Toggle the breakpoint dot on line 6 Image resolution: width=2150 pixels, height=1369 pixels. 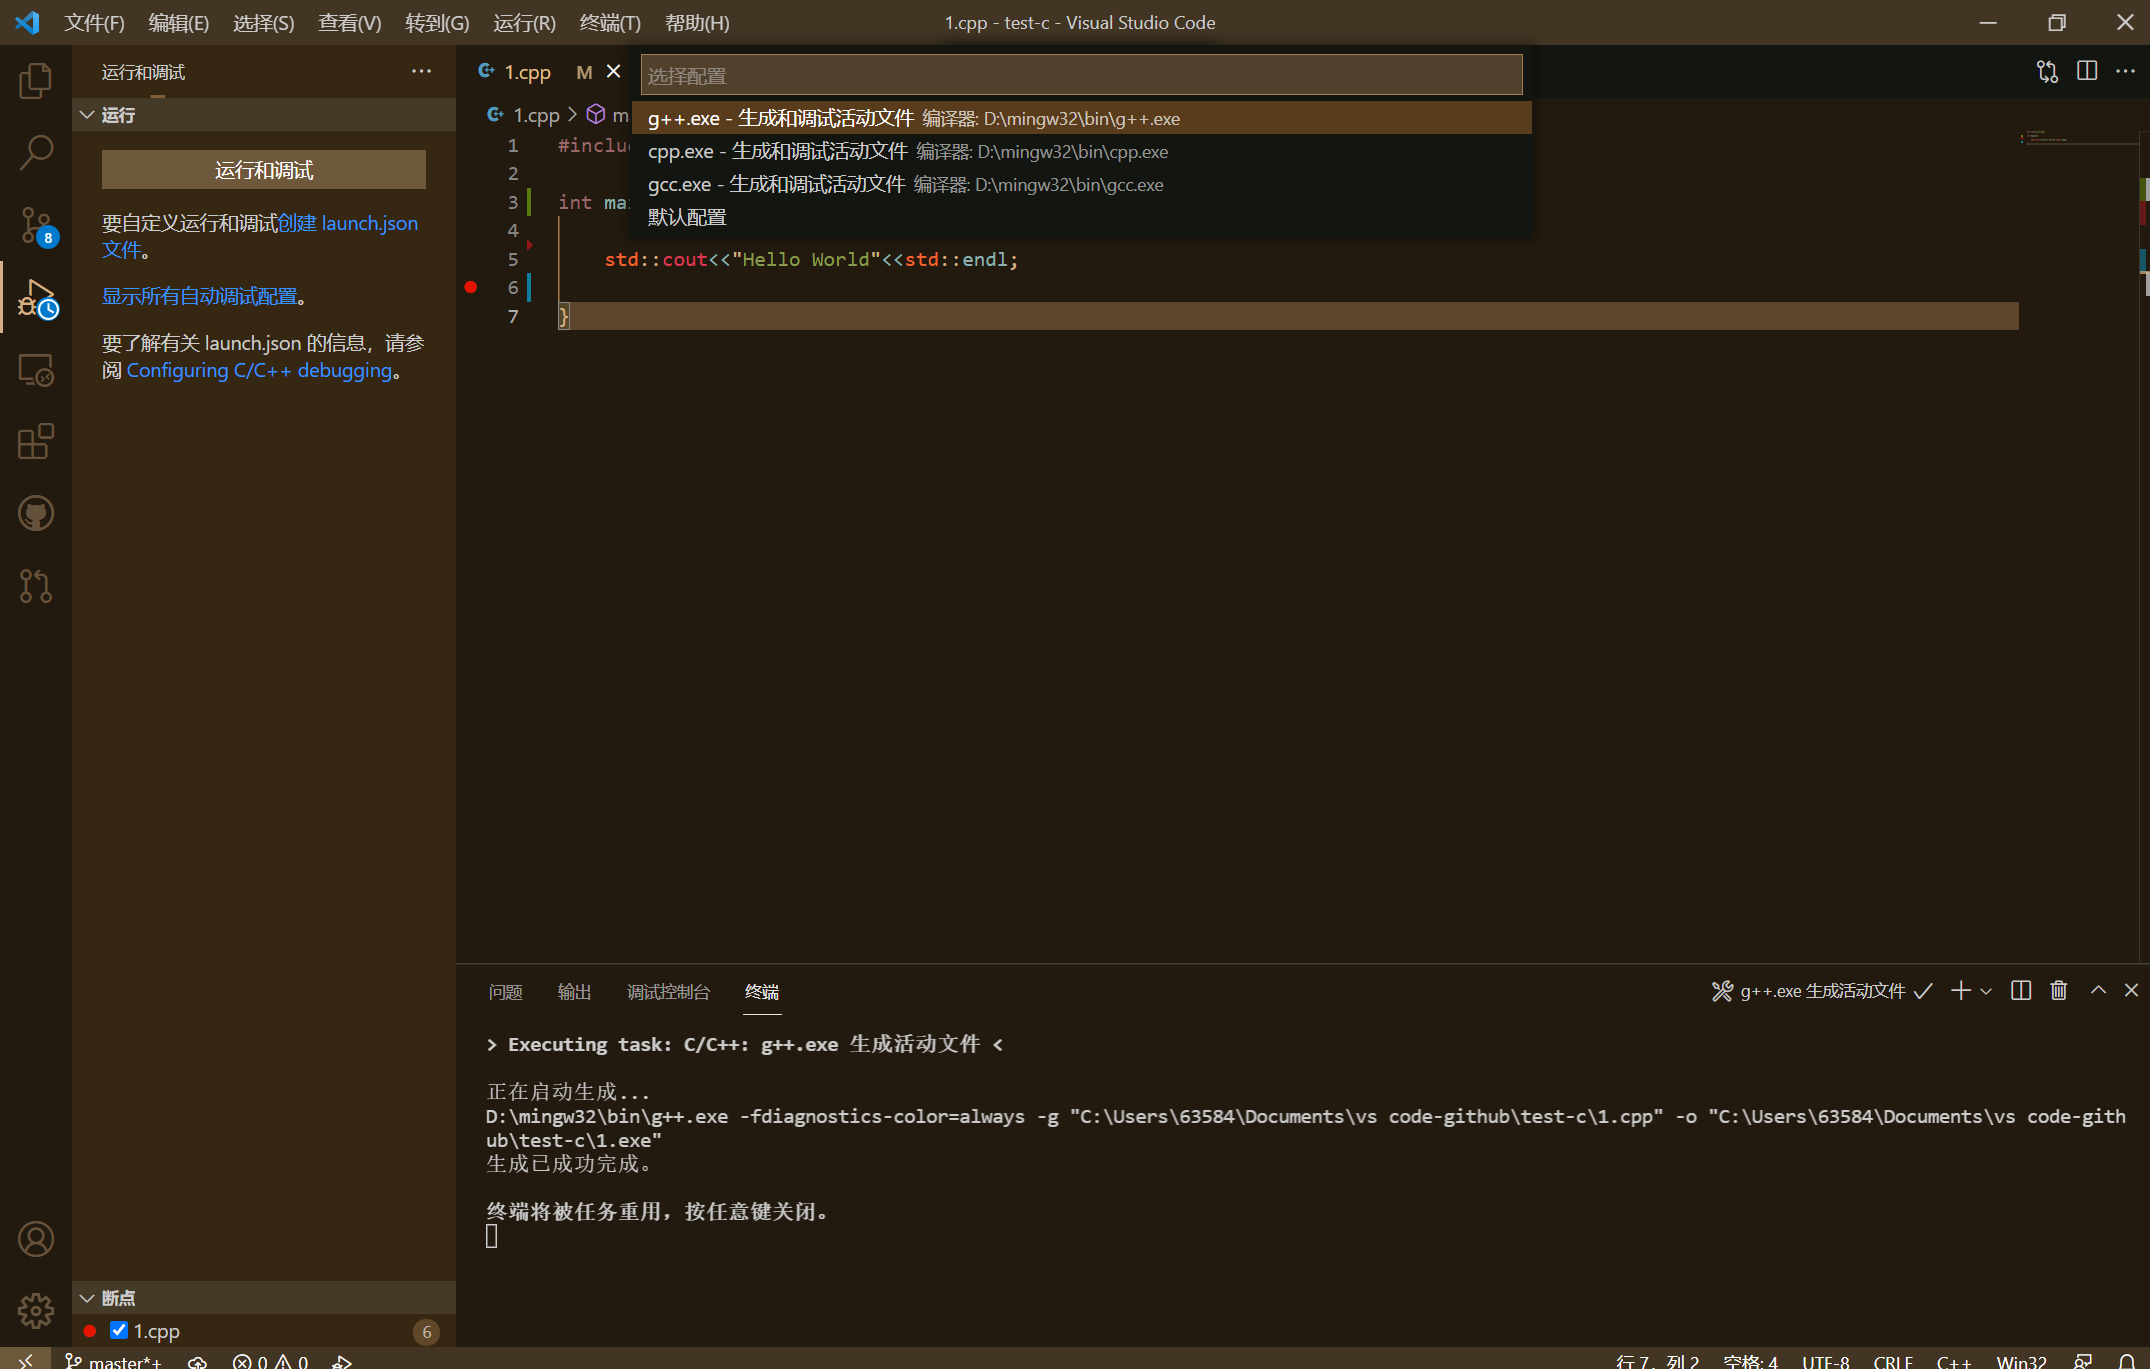[471, 287]
